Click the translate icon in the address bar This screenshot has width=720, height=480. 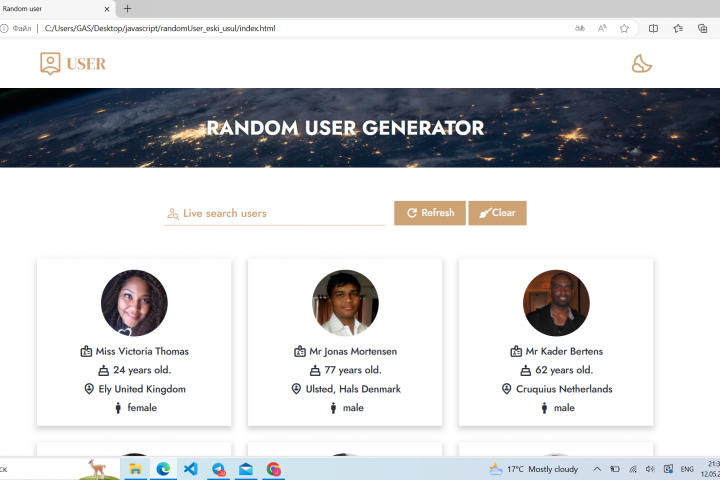coord(580,28)
